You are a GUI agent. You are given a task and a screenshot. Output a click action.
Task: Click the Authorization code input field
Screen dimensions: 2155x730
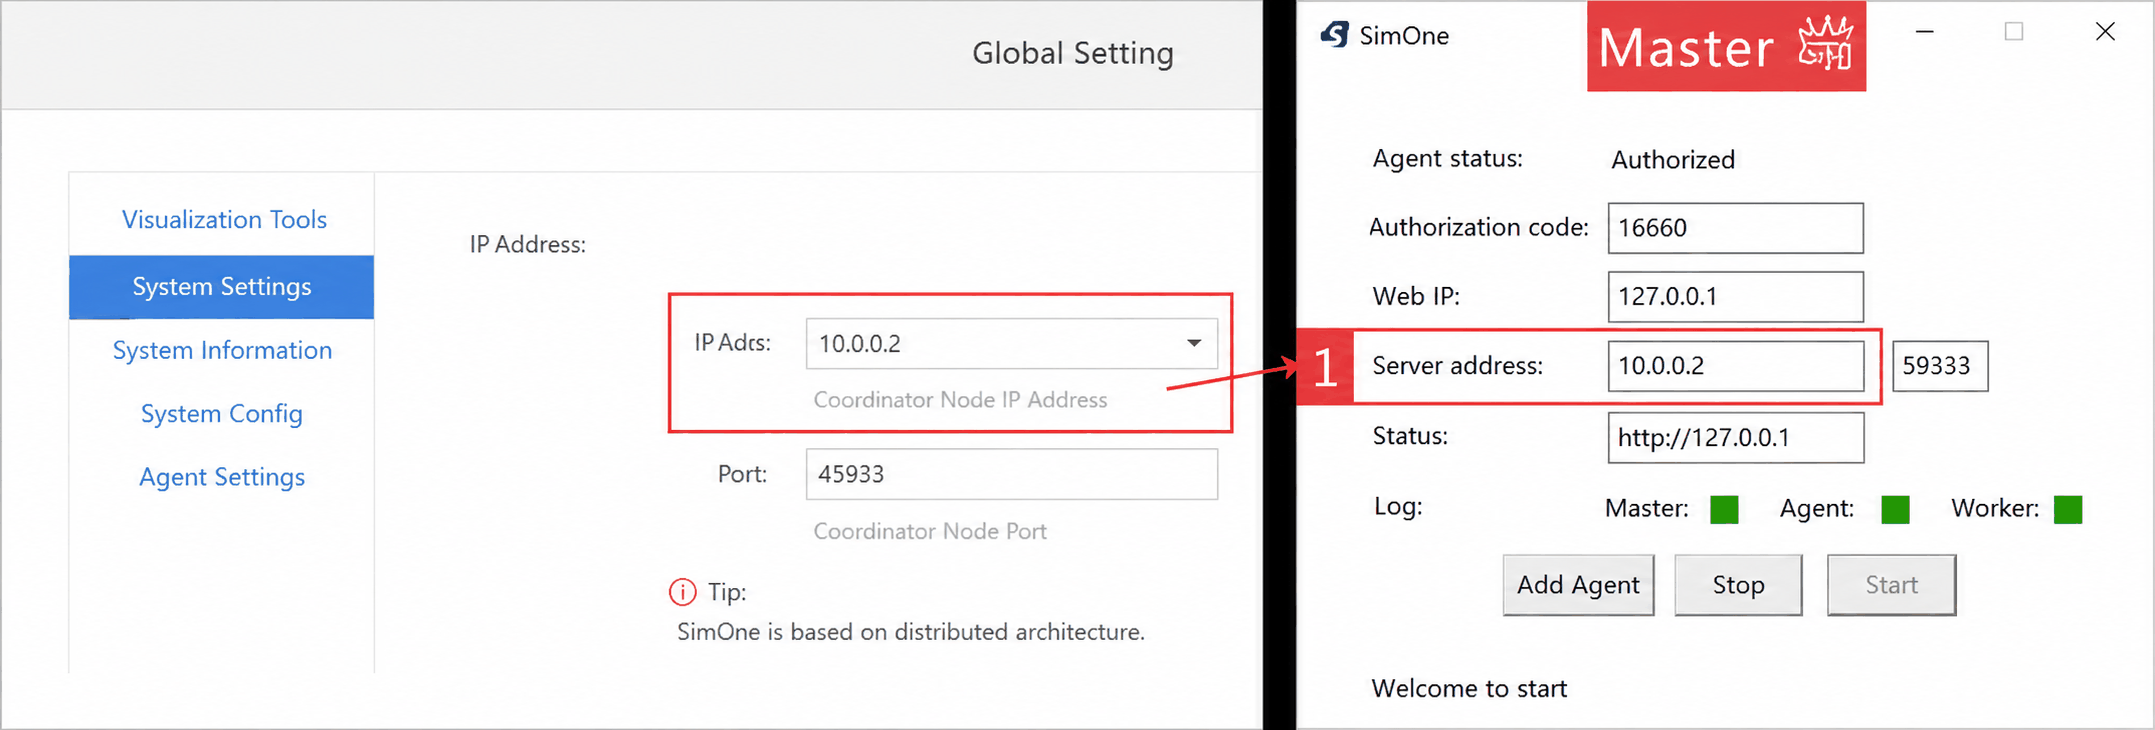(1736, 228)
